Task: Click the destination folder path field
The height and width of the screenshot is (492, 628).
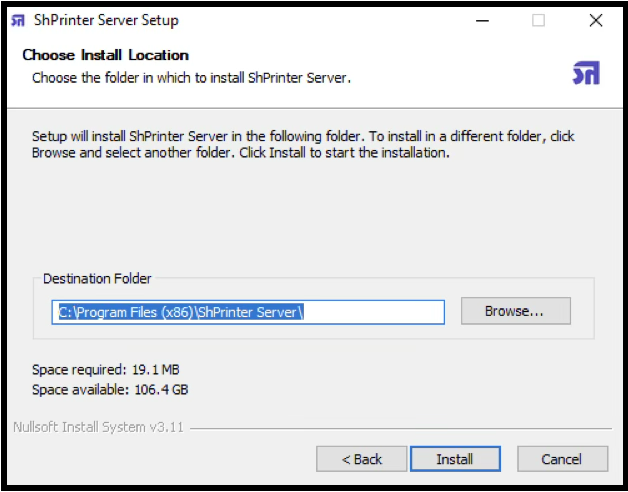Action: click(x=372, y=312)
